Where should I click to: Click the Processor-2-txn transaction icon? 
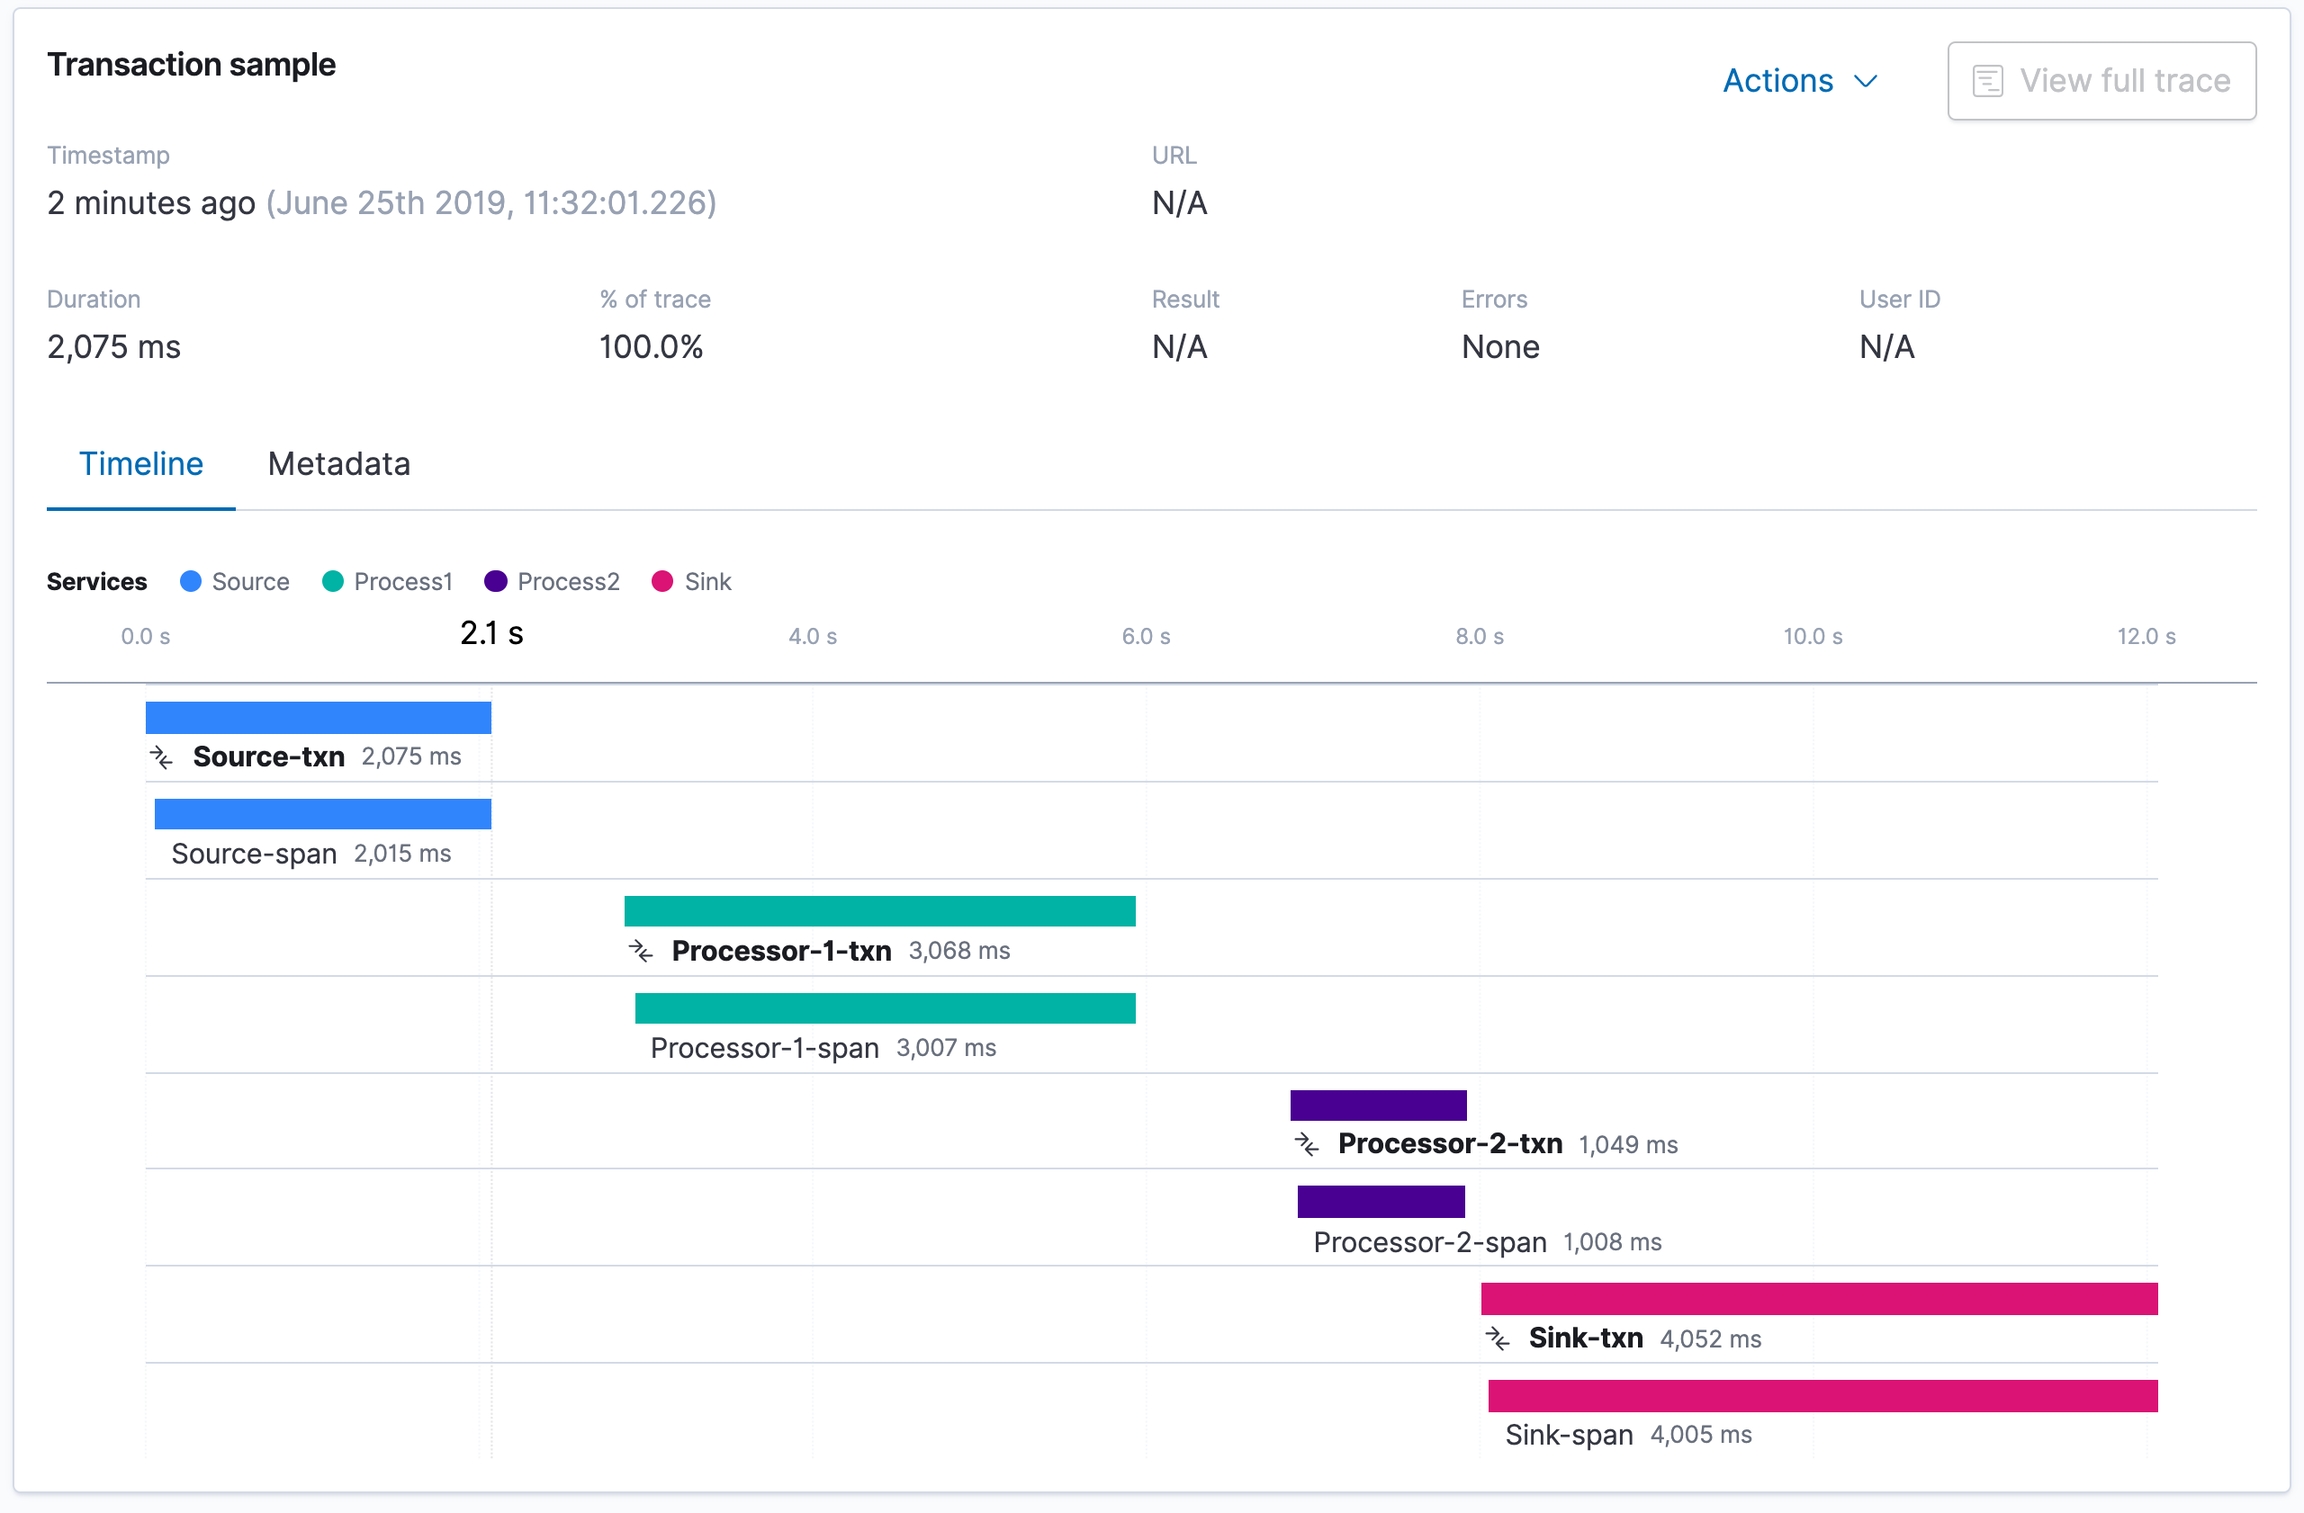[1307, 1144]
